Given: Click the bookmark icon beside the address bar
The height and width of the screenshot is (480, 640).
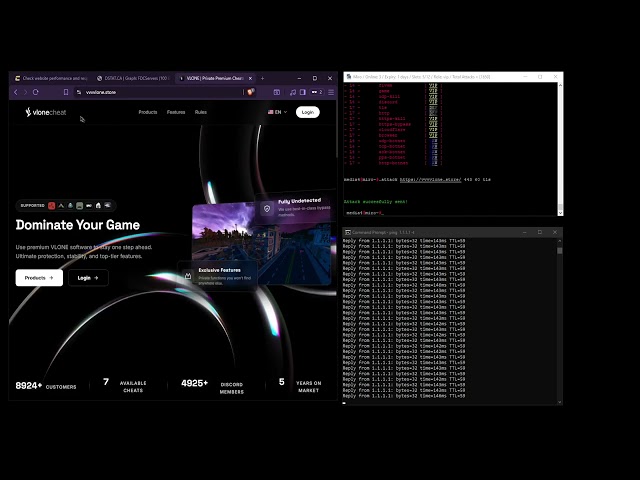Looking at the screenshot, I should click(x=66, y=92).
